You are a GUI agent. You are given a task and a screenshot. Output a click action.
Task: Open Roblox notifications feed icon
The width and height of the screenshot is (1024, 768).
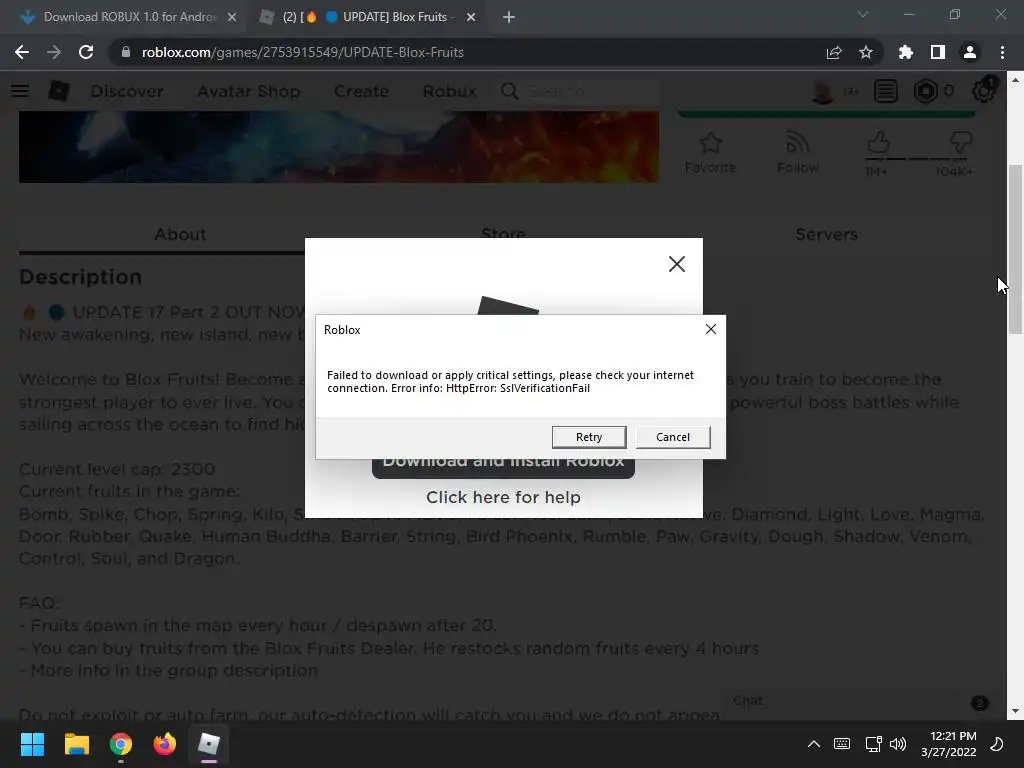886,91
